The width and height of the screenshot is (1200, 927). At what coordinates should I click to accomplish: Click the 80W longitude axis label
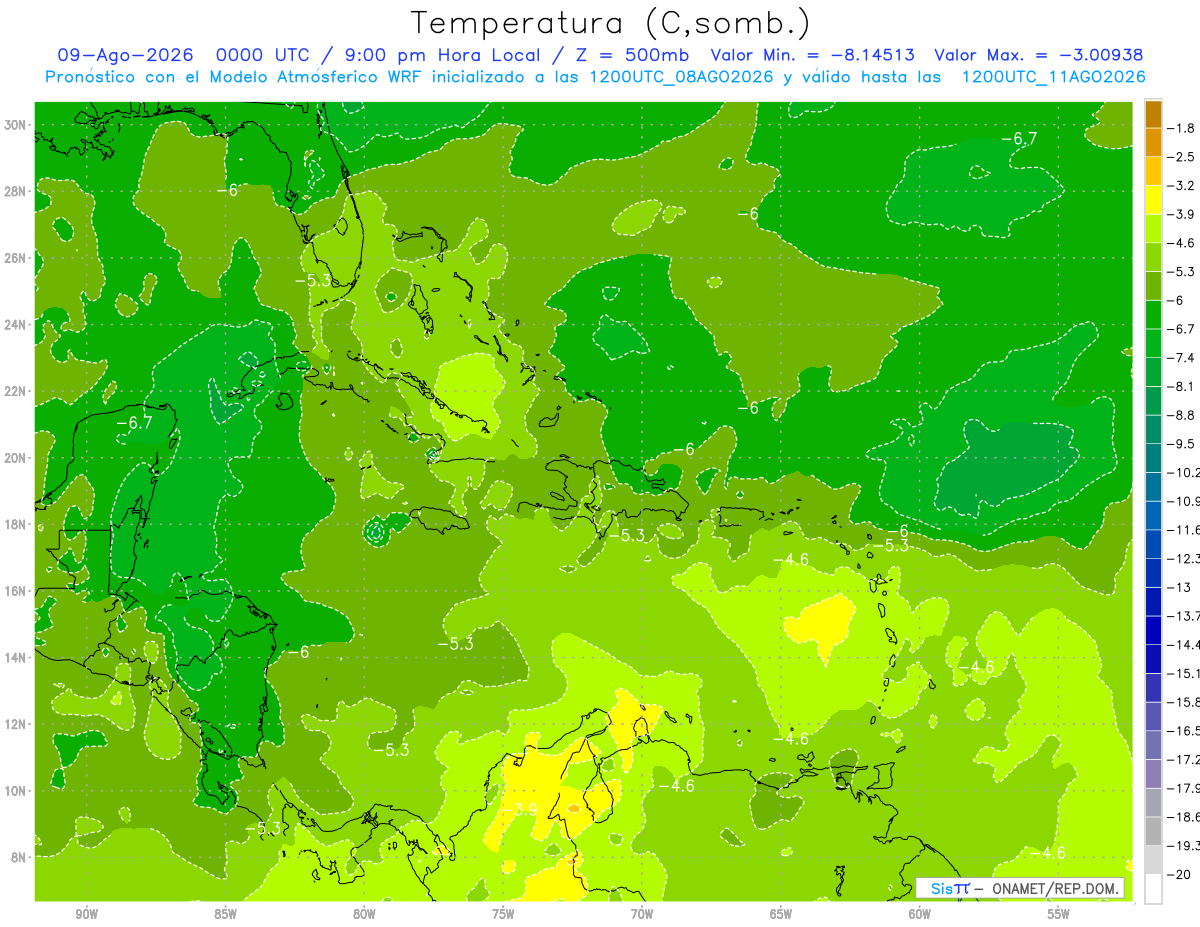click(x=364, y=915)
